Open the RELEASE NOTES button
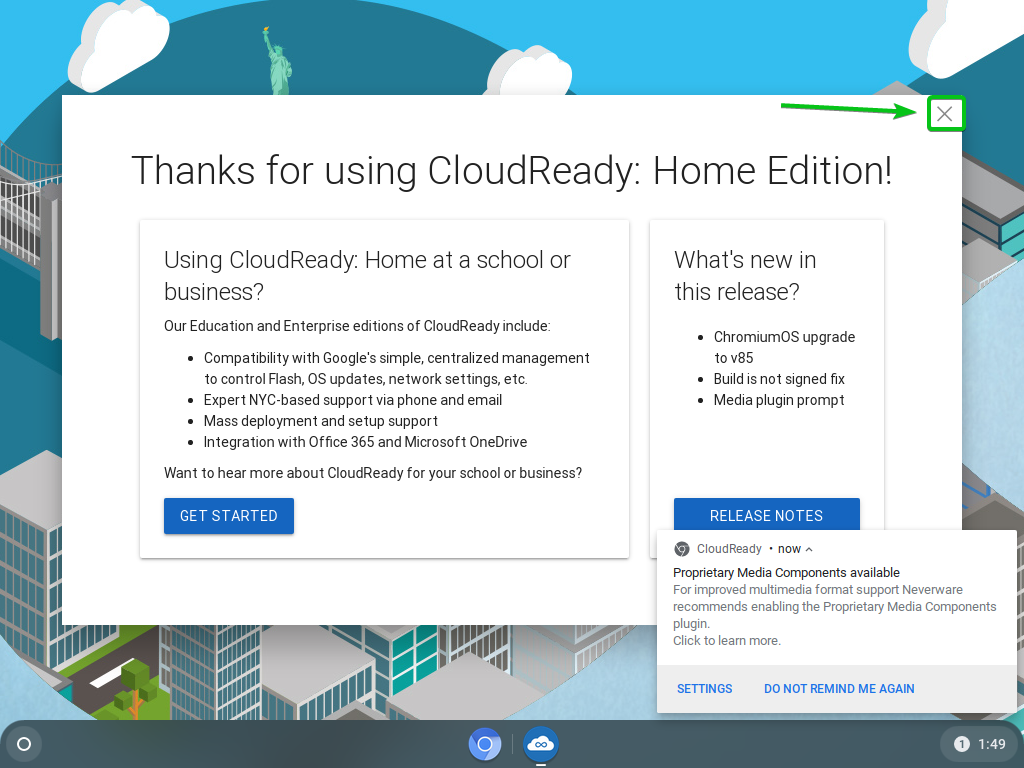This screenshot has height=768, width=1024. click(x=766, y=515)
